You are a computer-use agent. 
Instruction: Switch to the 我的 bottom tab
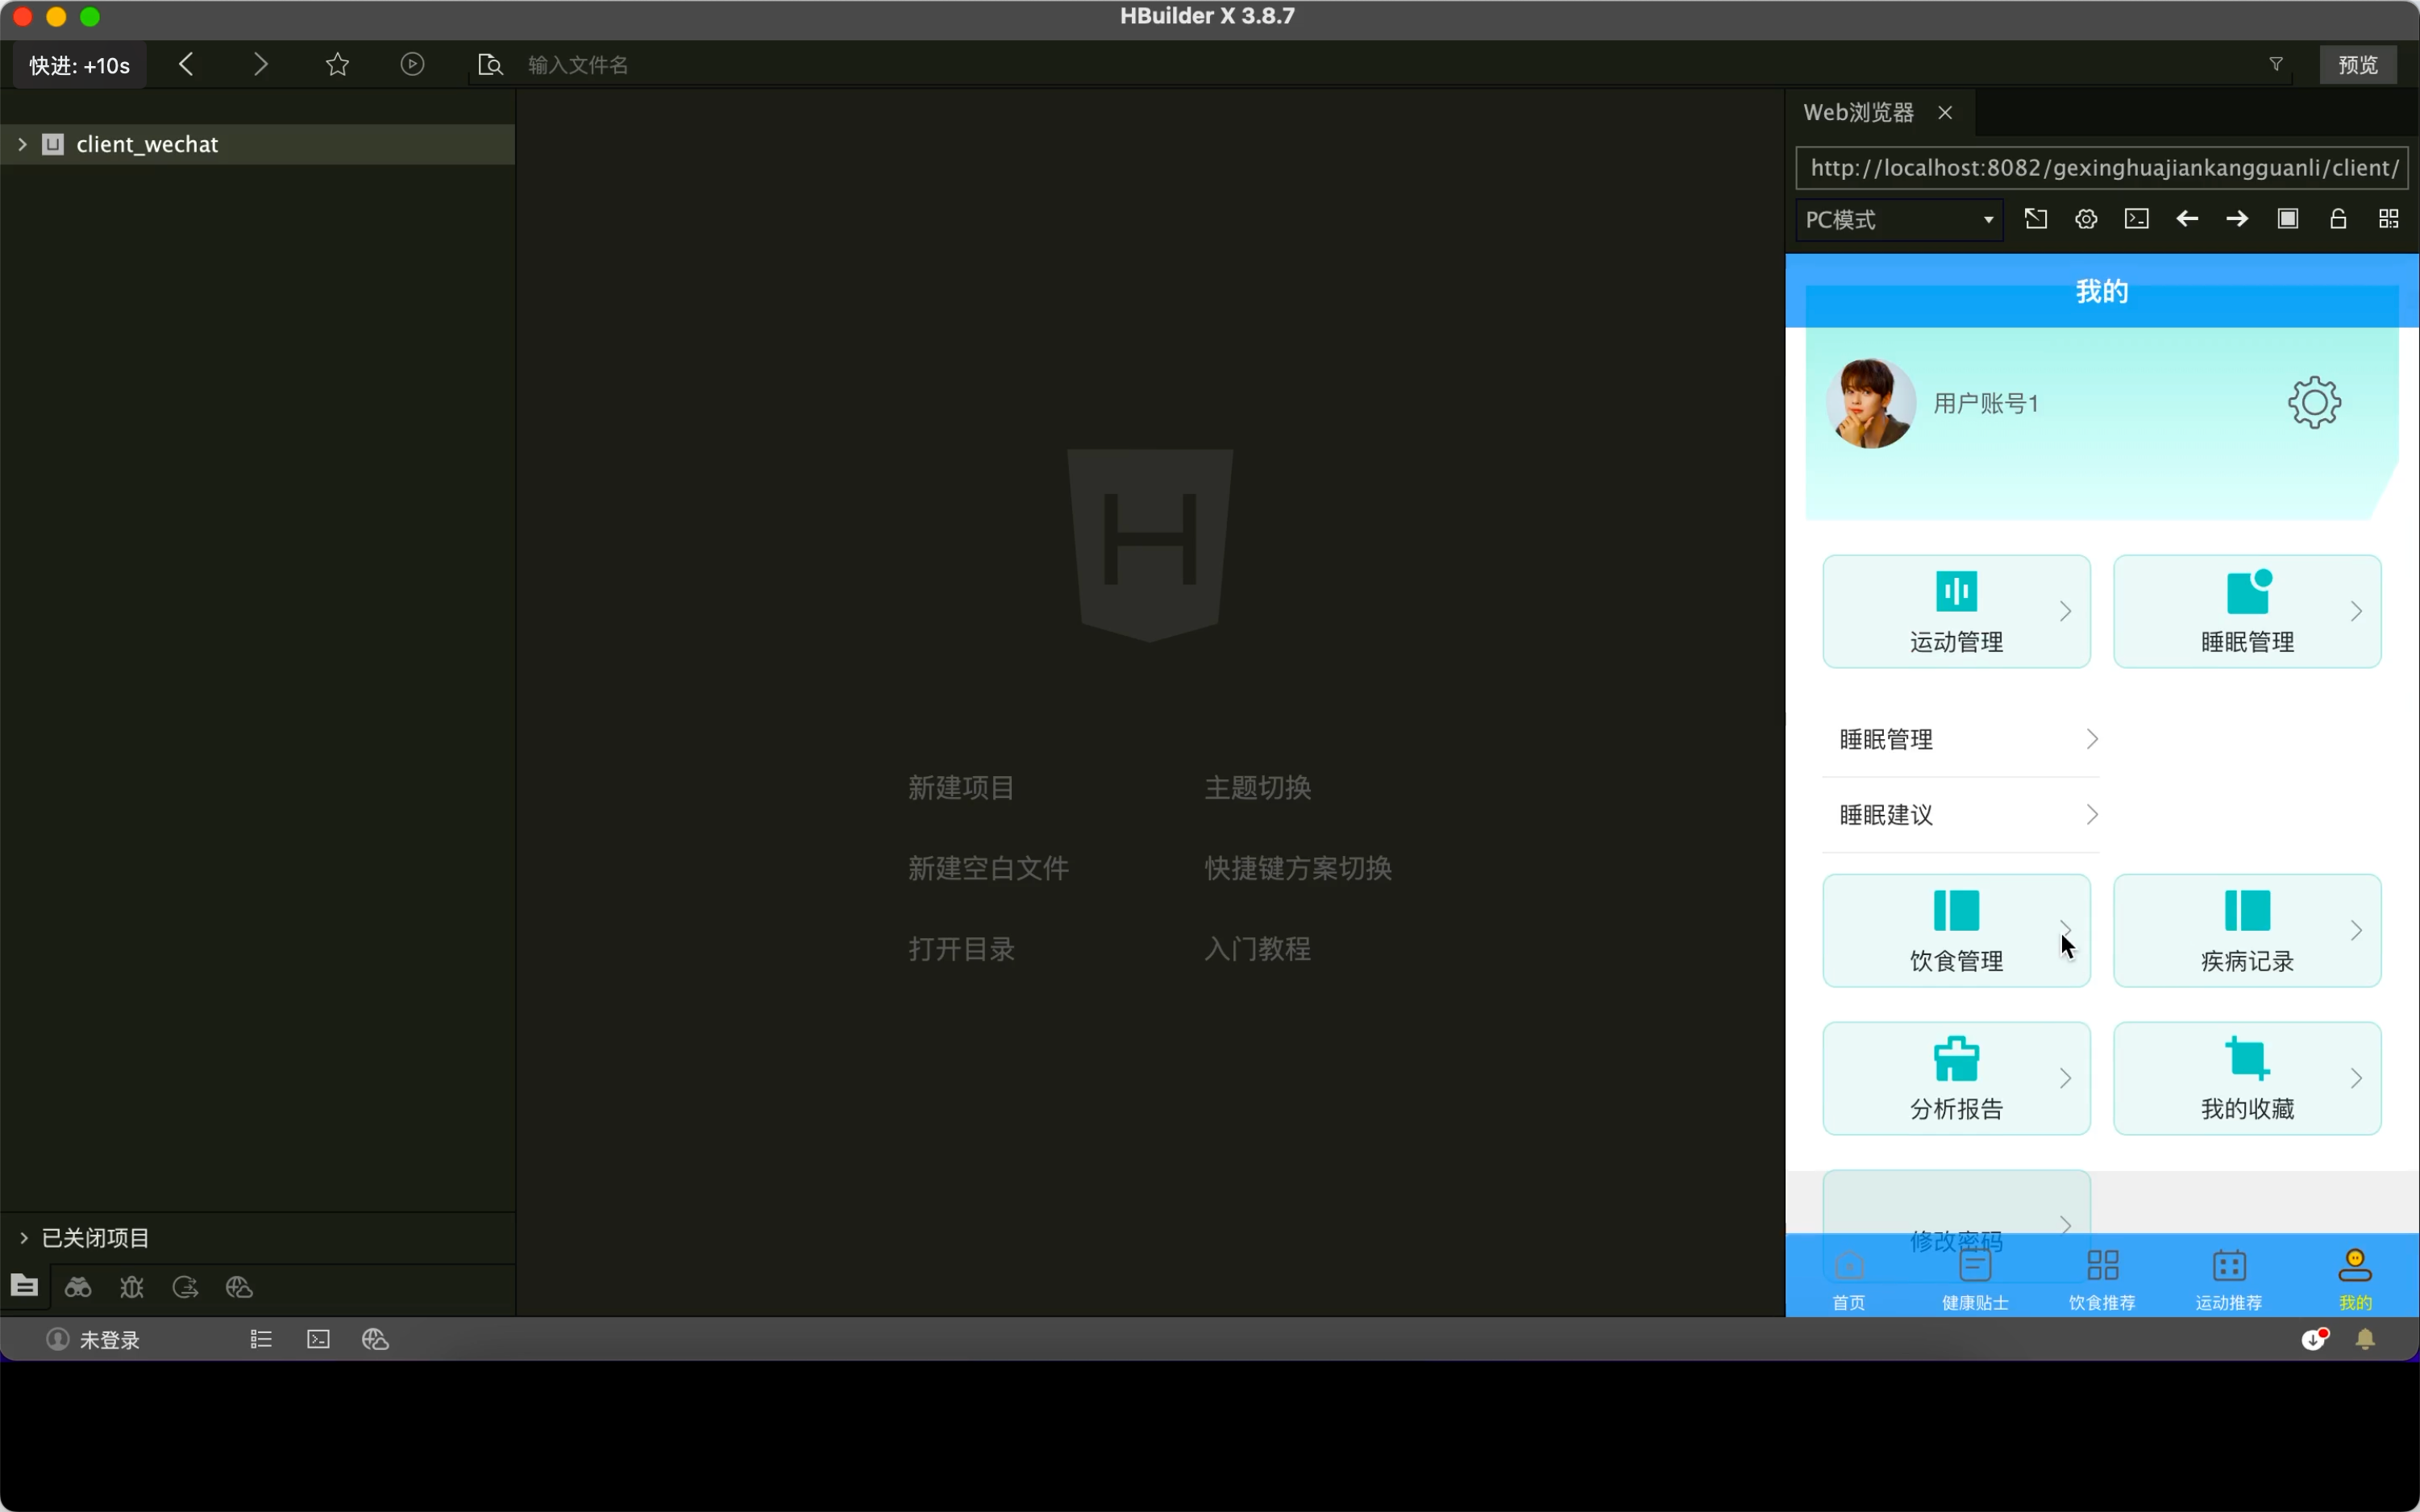pos(2355,1278)
